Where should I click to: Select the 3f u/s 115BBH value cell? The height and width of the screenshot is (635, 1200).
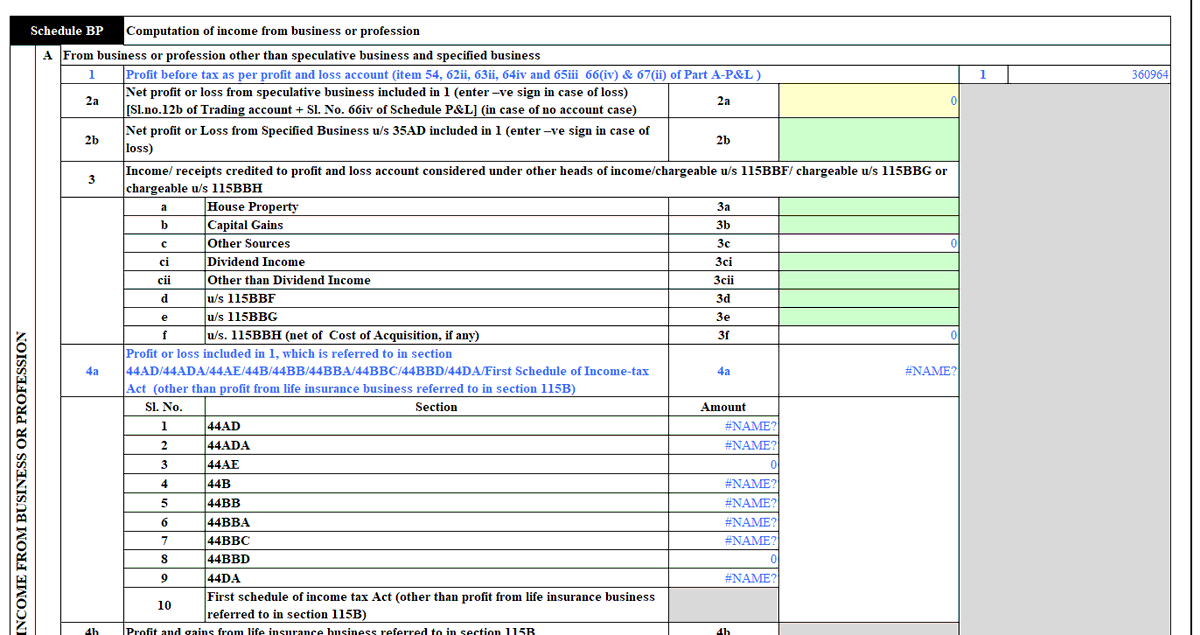[869, 335]
